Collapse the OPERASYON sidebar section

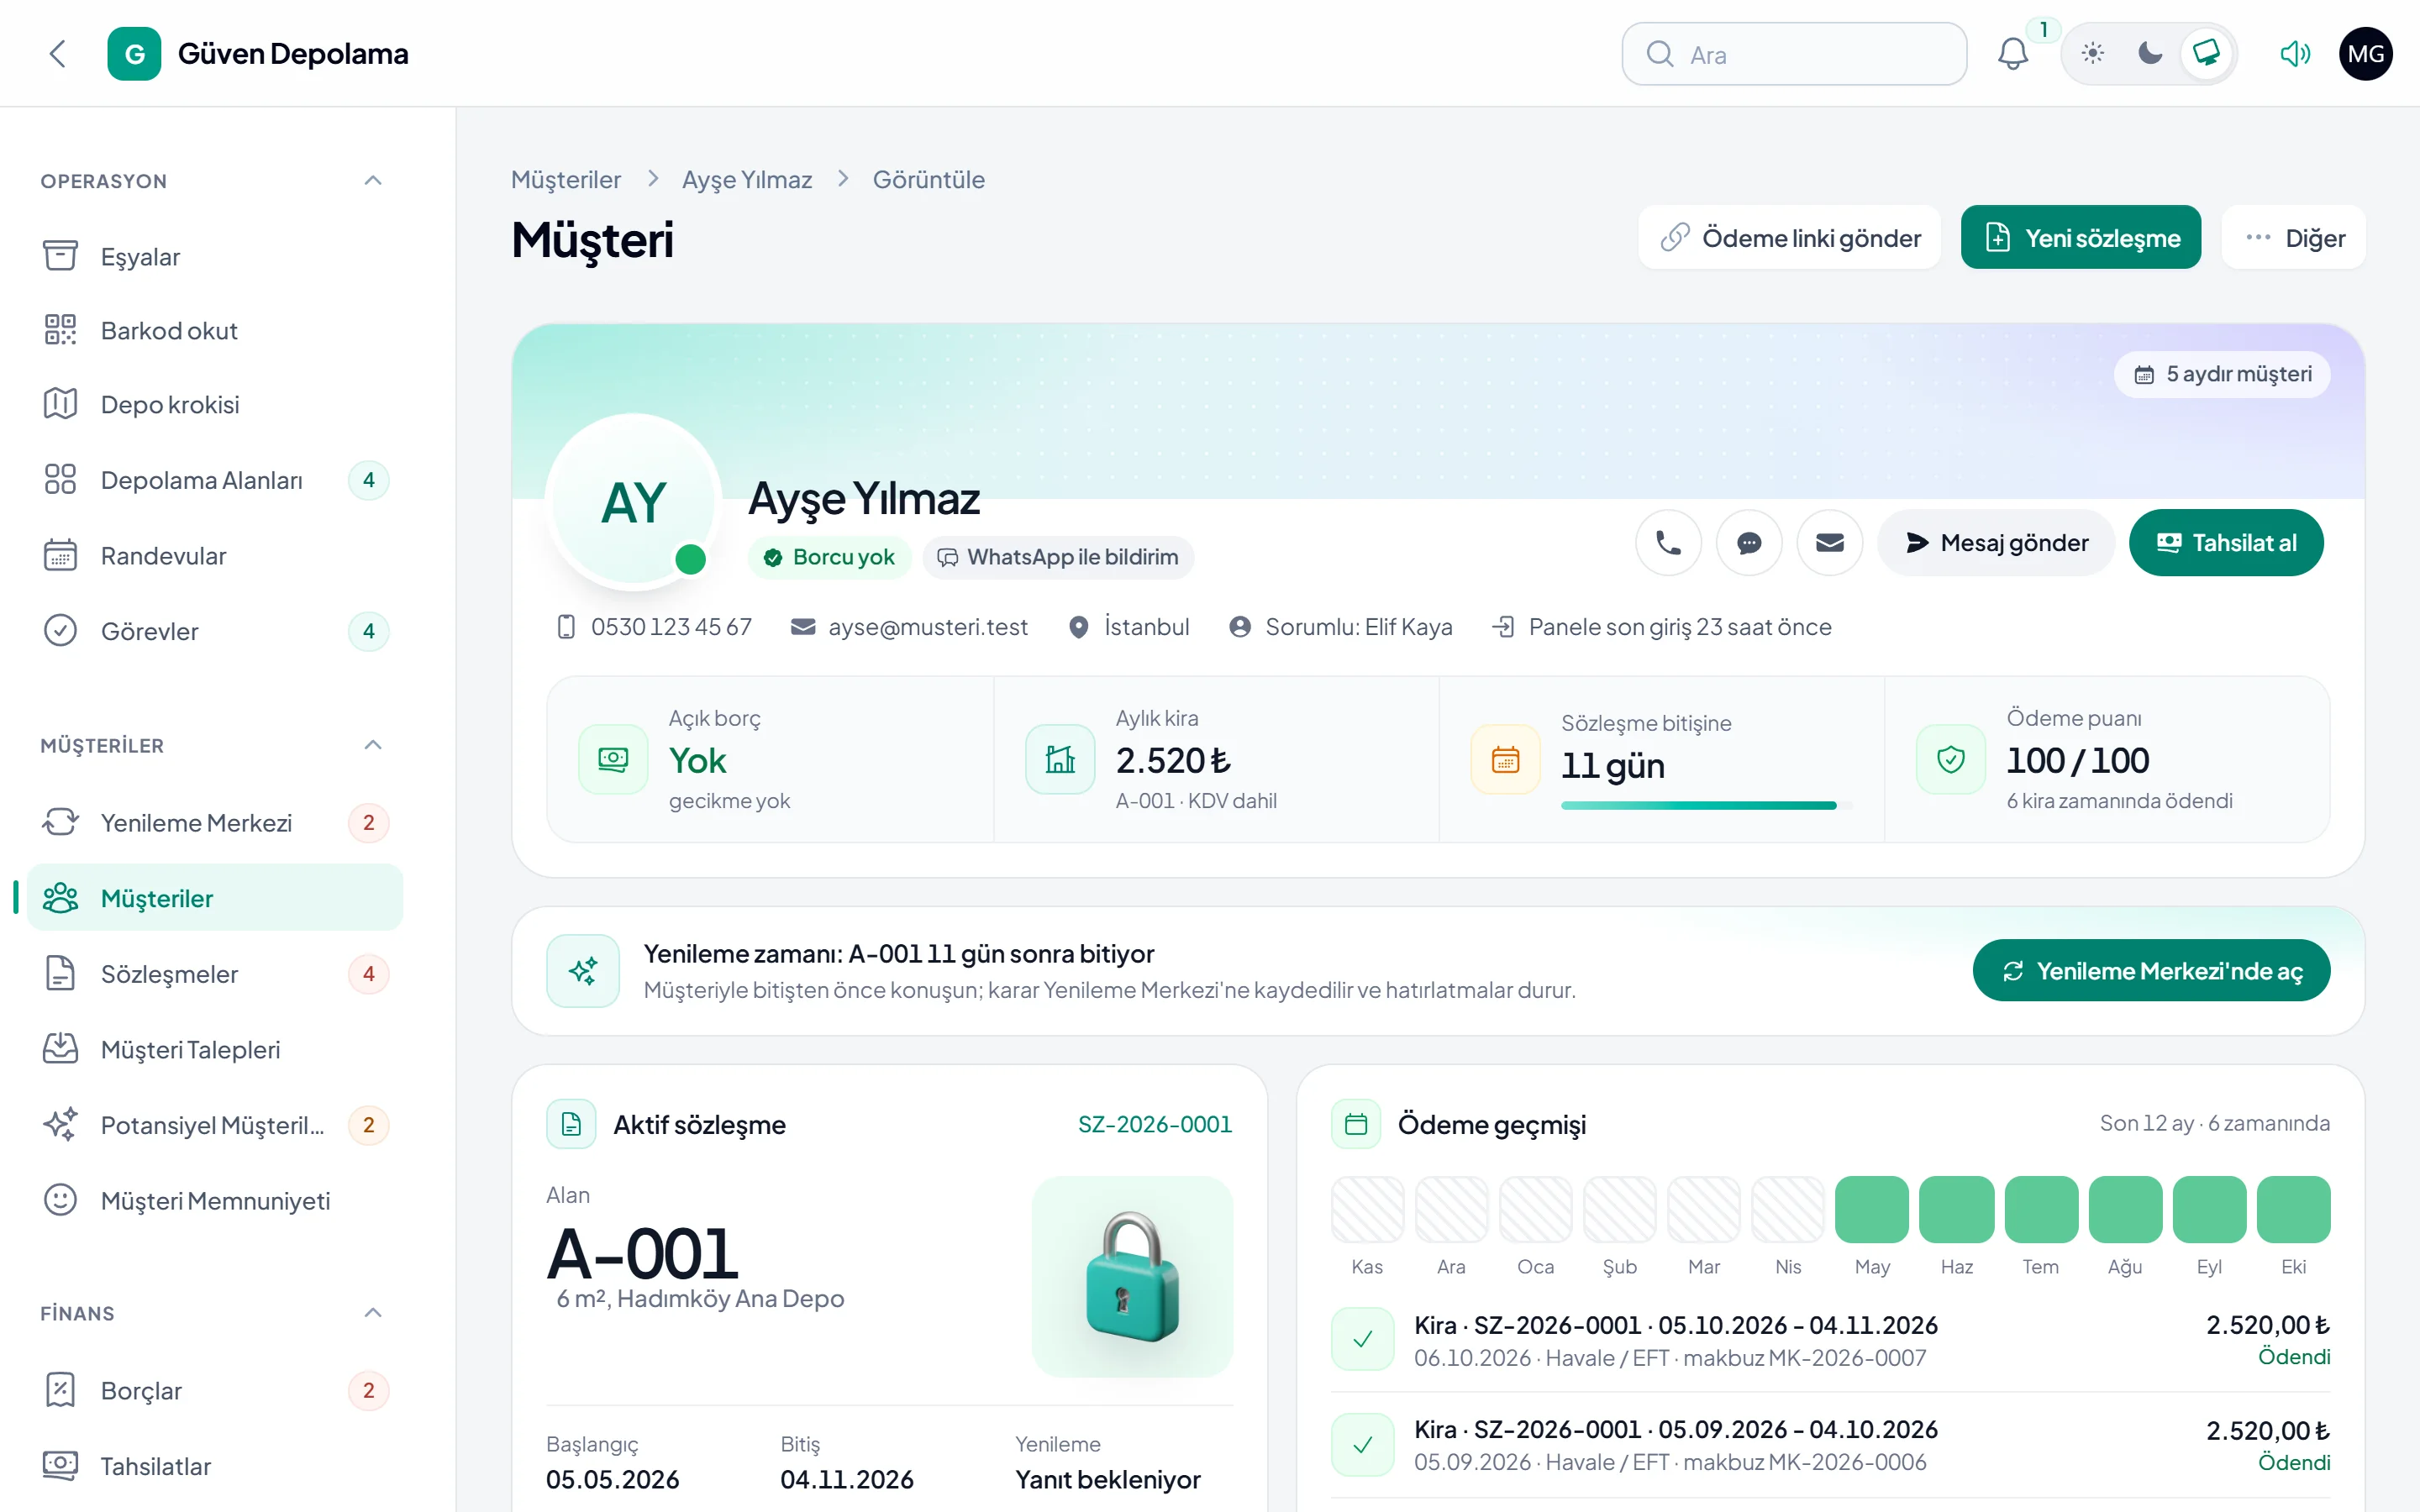pos(373,181)
